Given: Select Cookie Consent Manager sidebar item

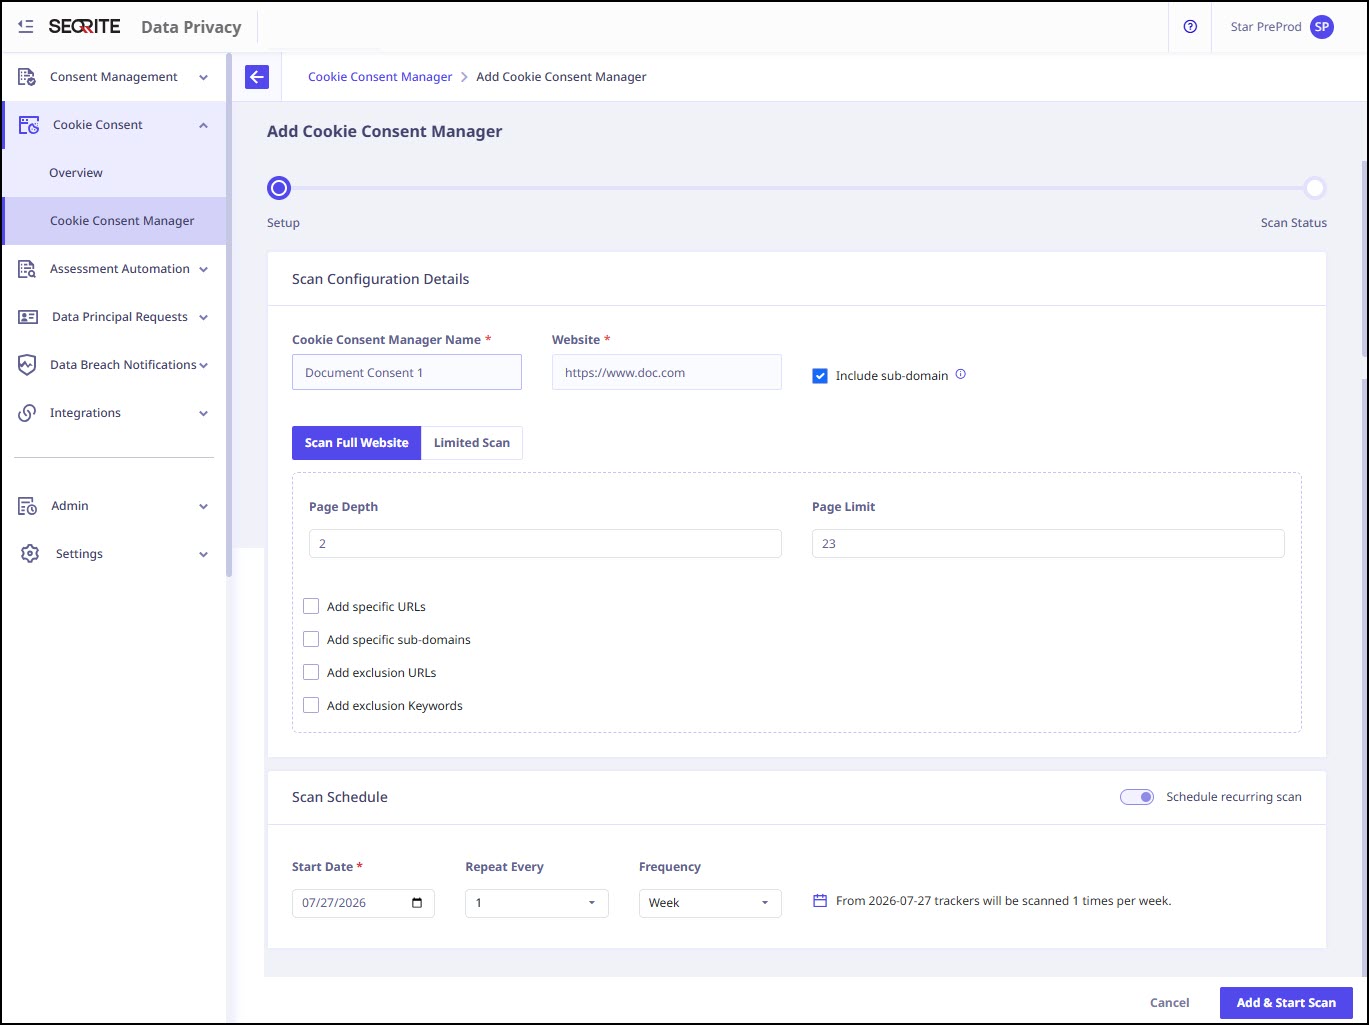Looking at the screenshot, I should tap(114, 221).
